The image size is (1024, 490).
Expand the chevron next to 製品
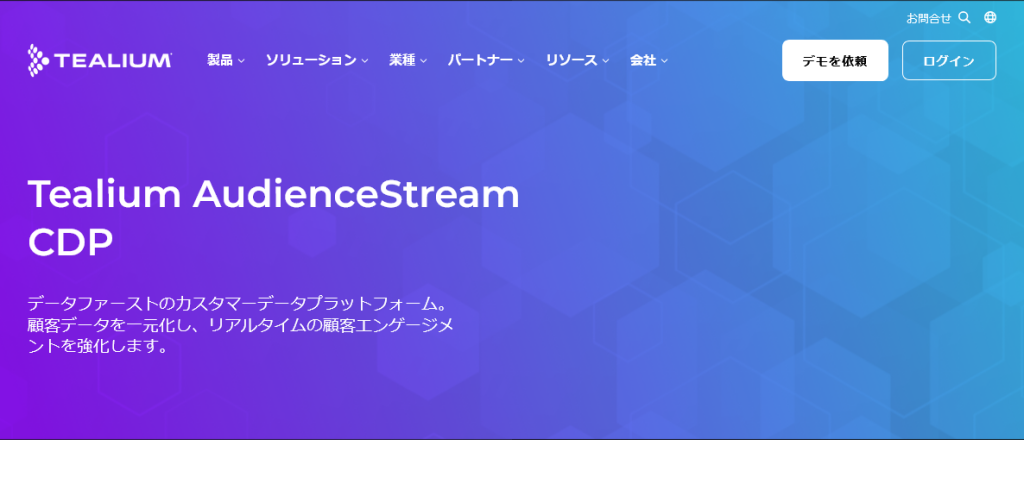click(x=241, y=61)
